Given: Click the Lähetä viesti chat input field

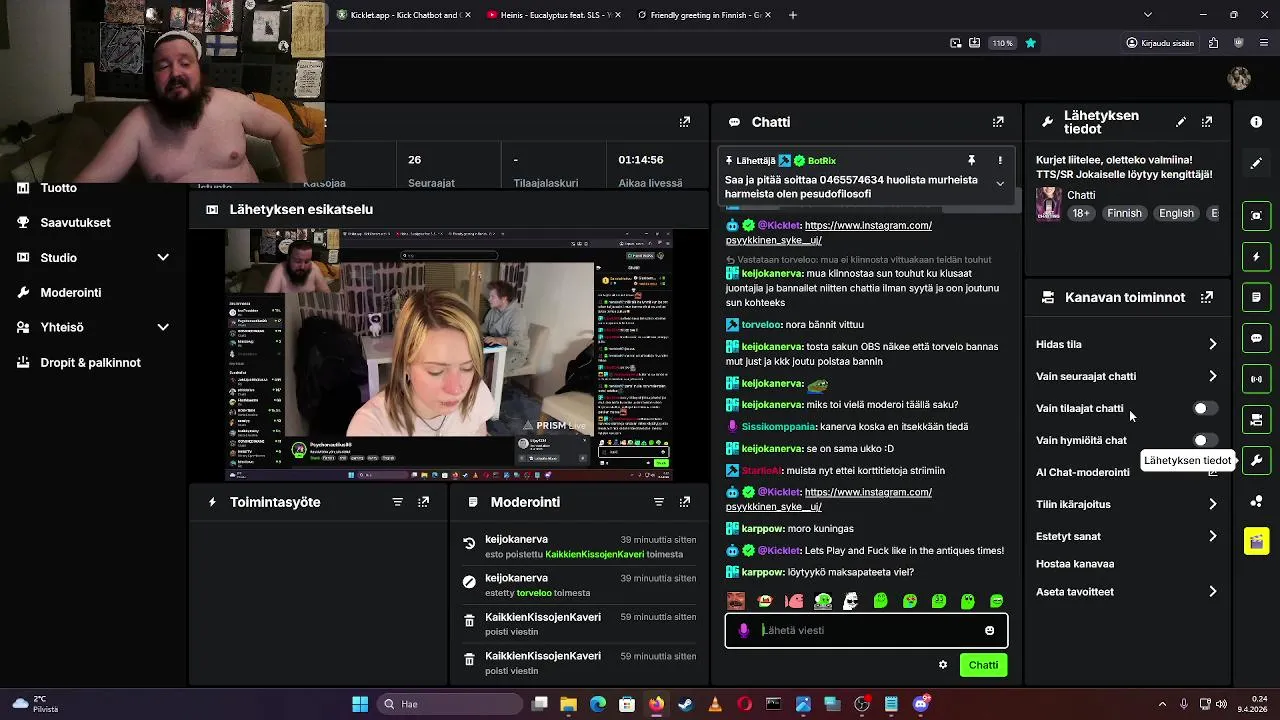Looking at the screenshot, I should (866, 630).
